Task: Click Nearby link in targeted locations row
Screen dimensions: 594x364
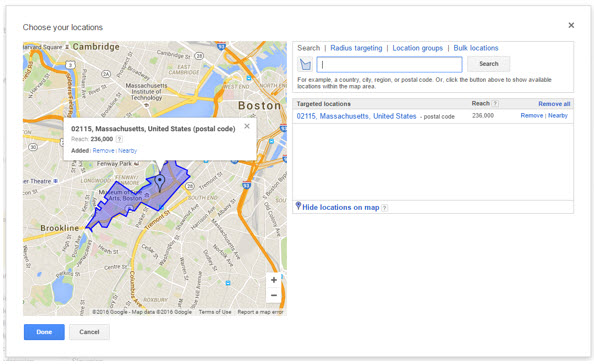Action: [x=558, y=116]
